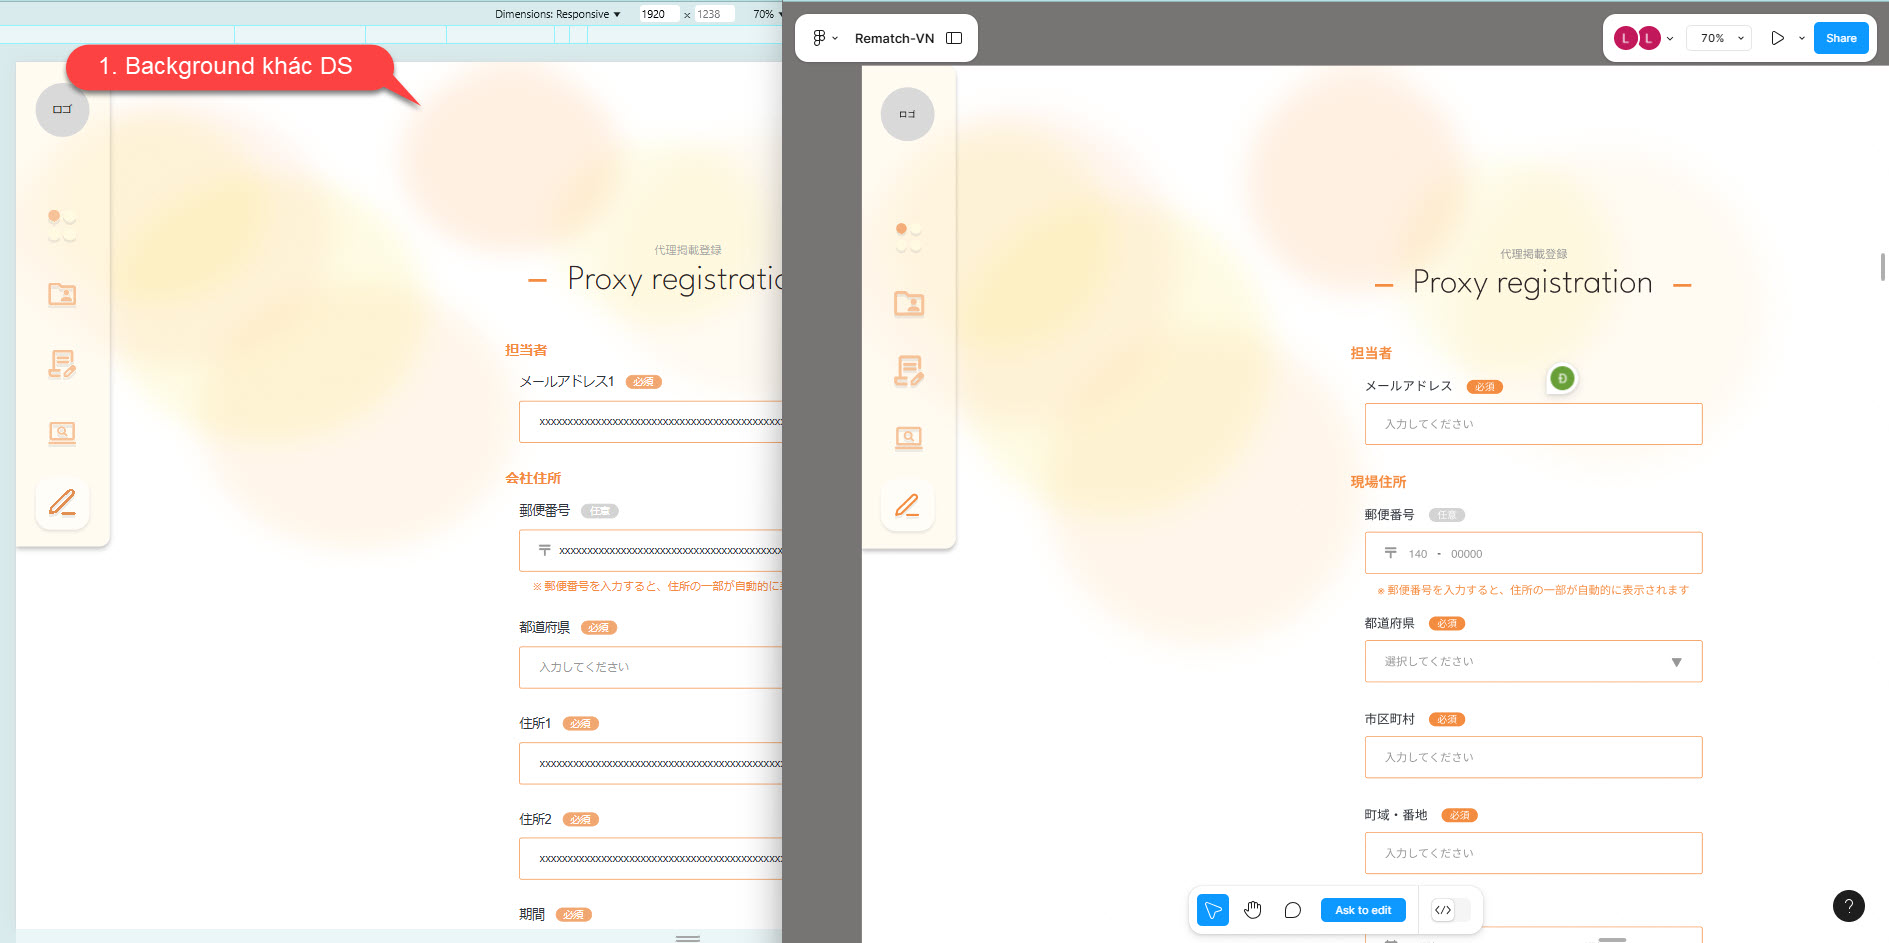Select the Hand tool
Viewport: 1889px width, 943px height.
[x=1253, y=910]
